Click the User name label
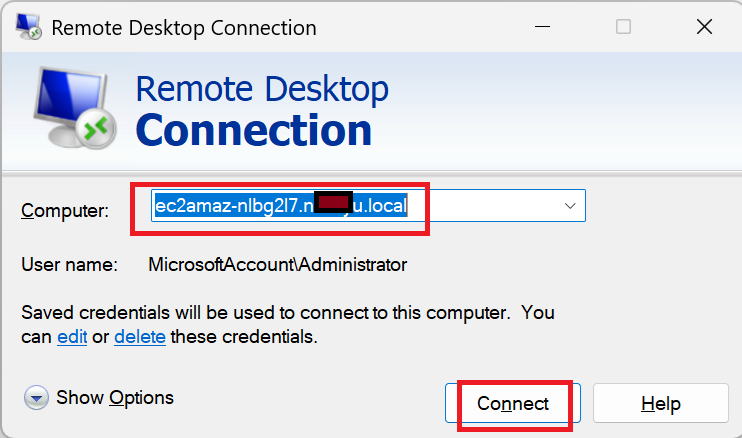The image size is (742, 438). (x=69, y=264)
